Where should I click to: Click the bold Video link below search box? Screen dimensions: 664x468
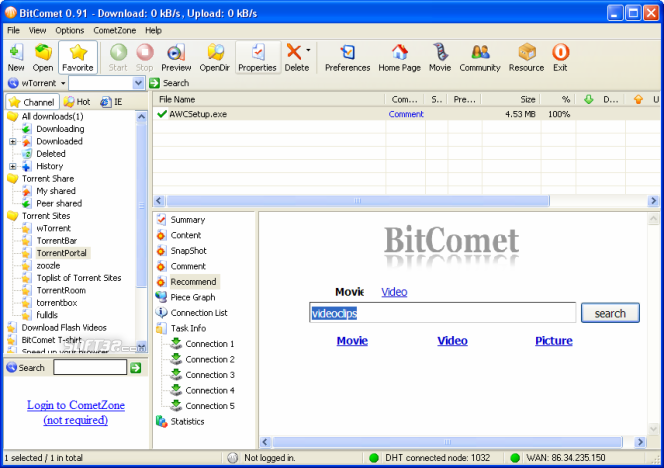coord(452,341)
